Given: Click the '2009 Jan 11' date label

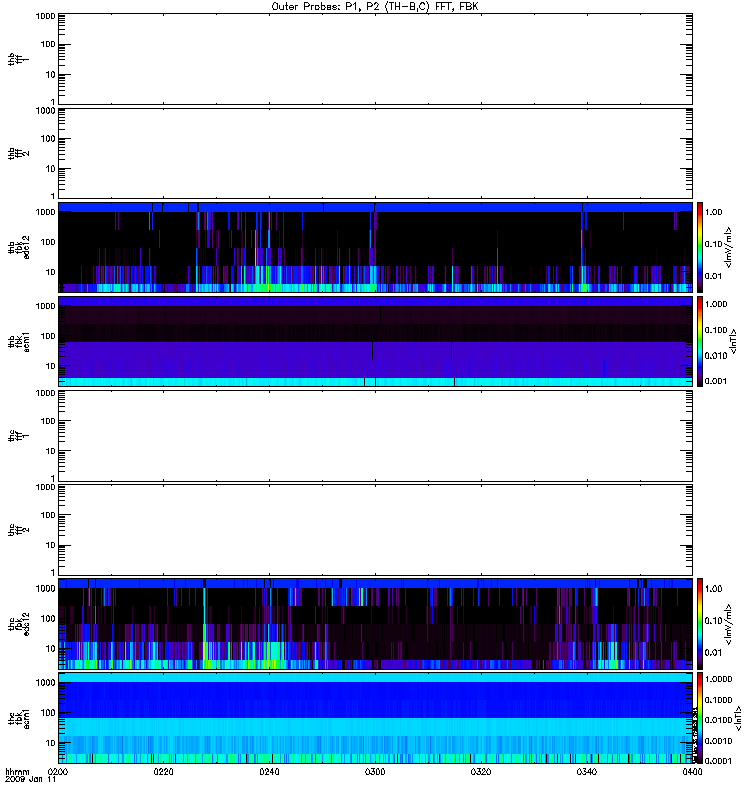Looking at the screenshot, I should tap(30, 779).
